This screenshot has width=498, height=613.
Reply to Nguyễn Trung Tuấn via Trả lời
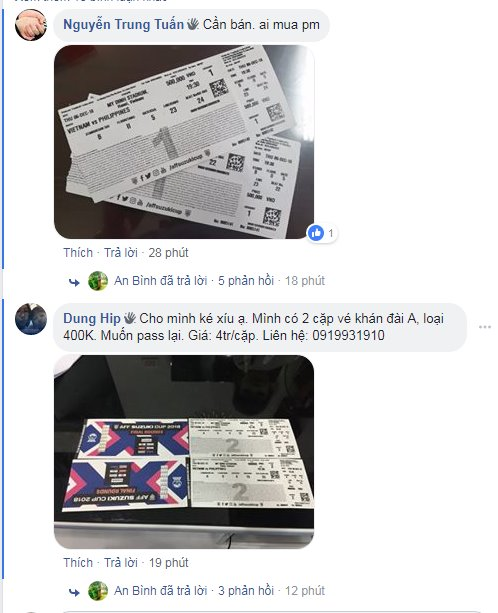[x=121, y=253]
